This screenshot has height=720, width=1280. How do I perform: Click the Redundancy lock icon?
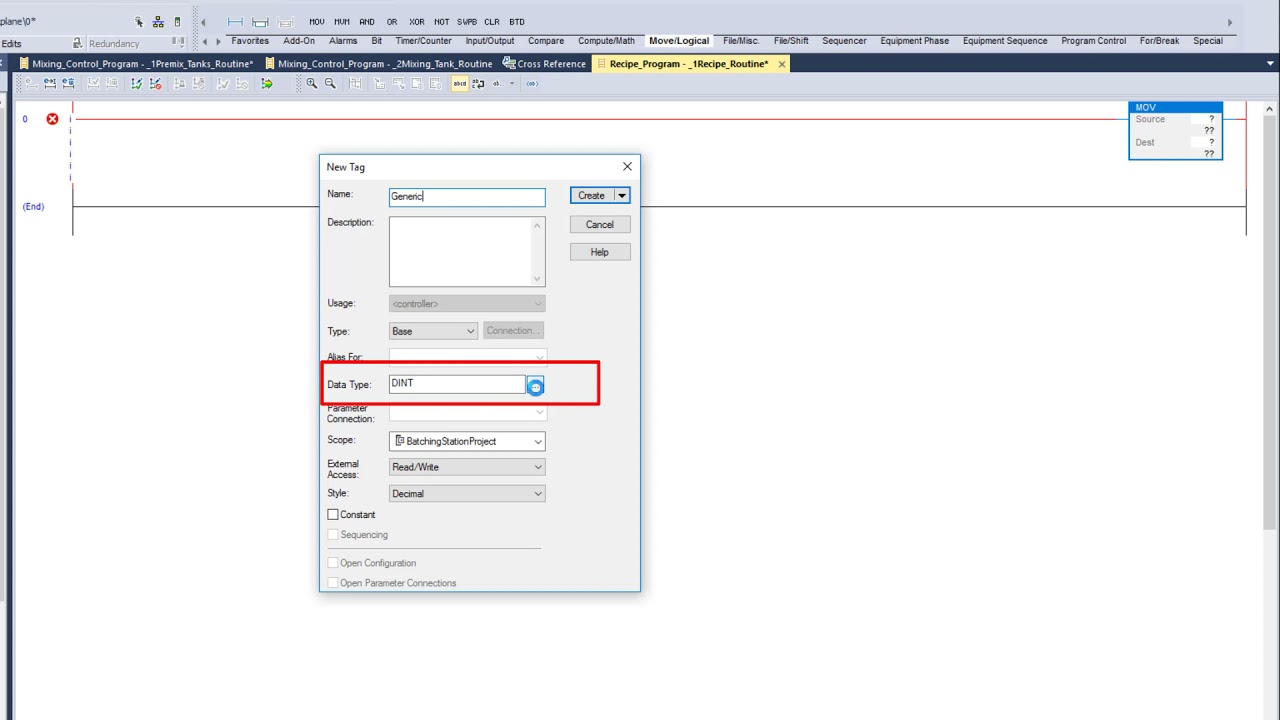77,43
